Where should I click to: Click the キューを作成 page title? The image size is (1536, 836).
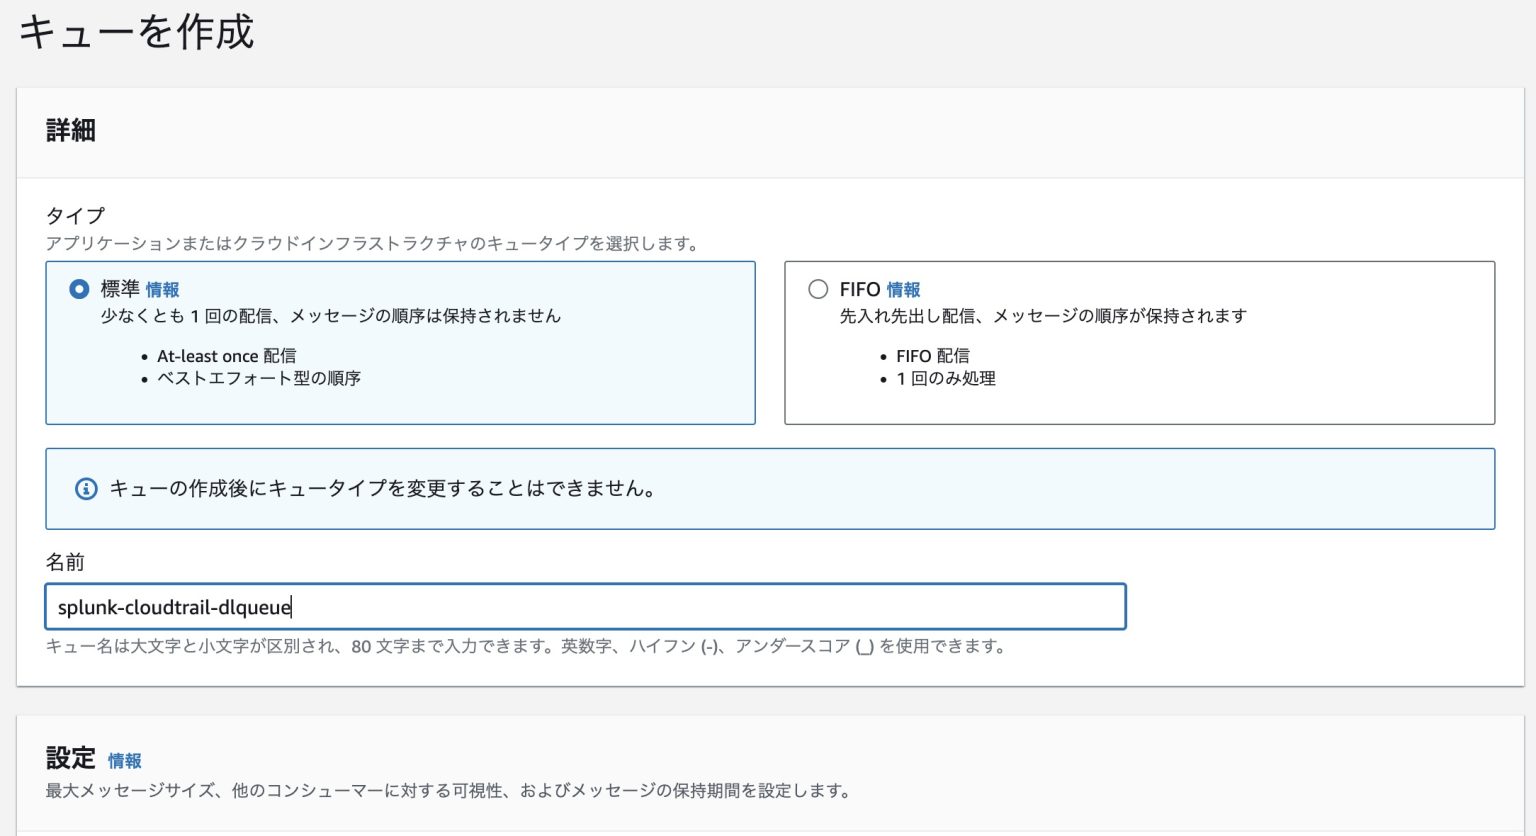(x=137, y=33)
